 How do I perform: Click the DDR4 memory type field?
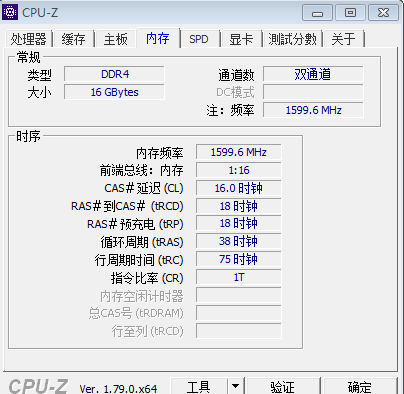point(114,74)
